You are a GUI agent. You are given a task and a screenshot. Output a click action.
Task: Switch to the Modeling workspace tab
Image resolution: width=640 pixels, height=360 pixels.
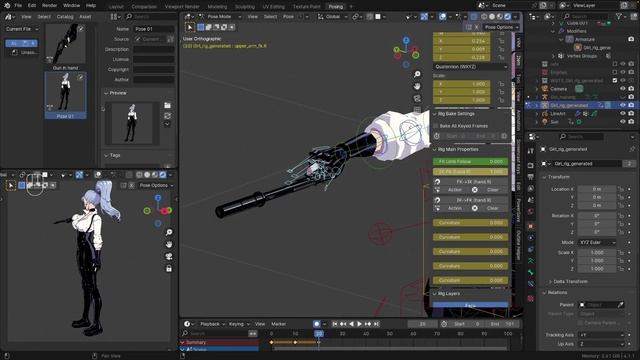tap(217, 7)
